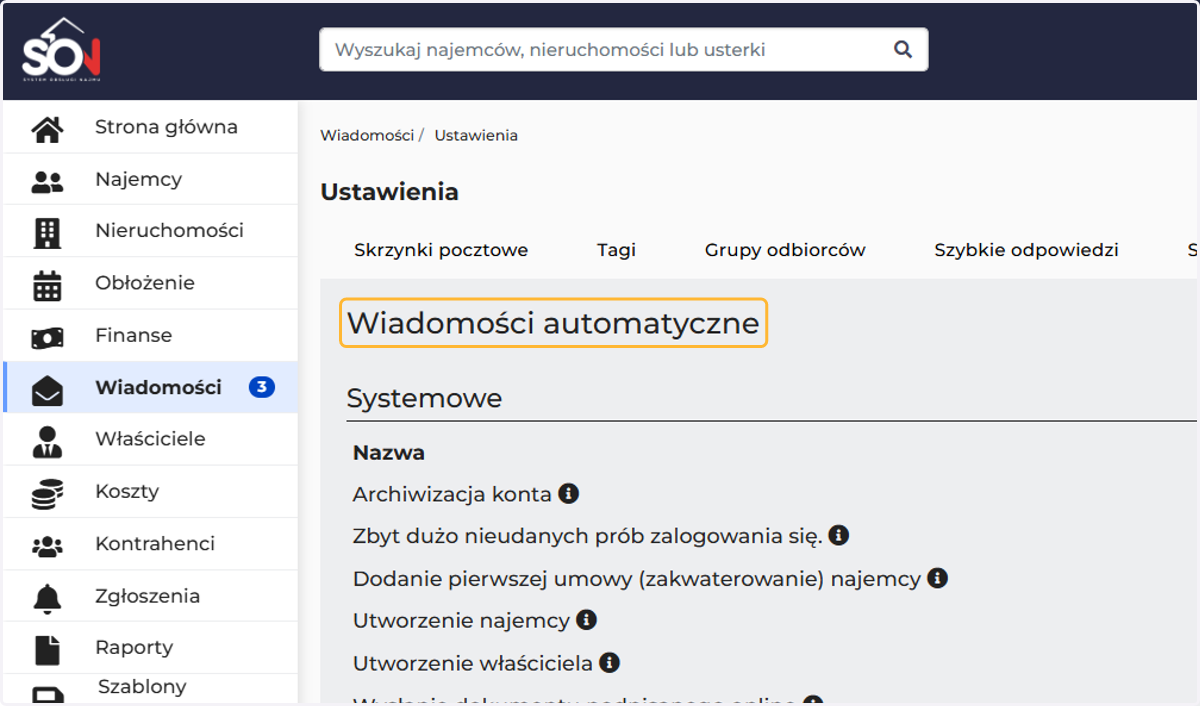Click the Ustawienia breadcrumb
1200x706 pixels.
[476, 135]
